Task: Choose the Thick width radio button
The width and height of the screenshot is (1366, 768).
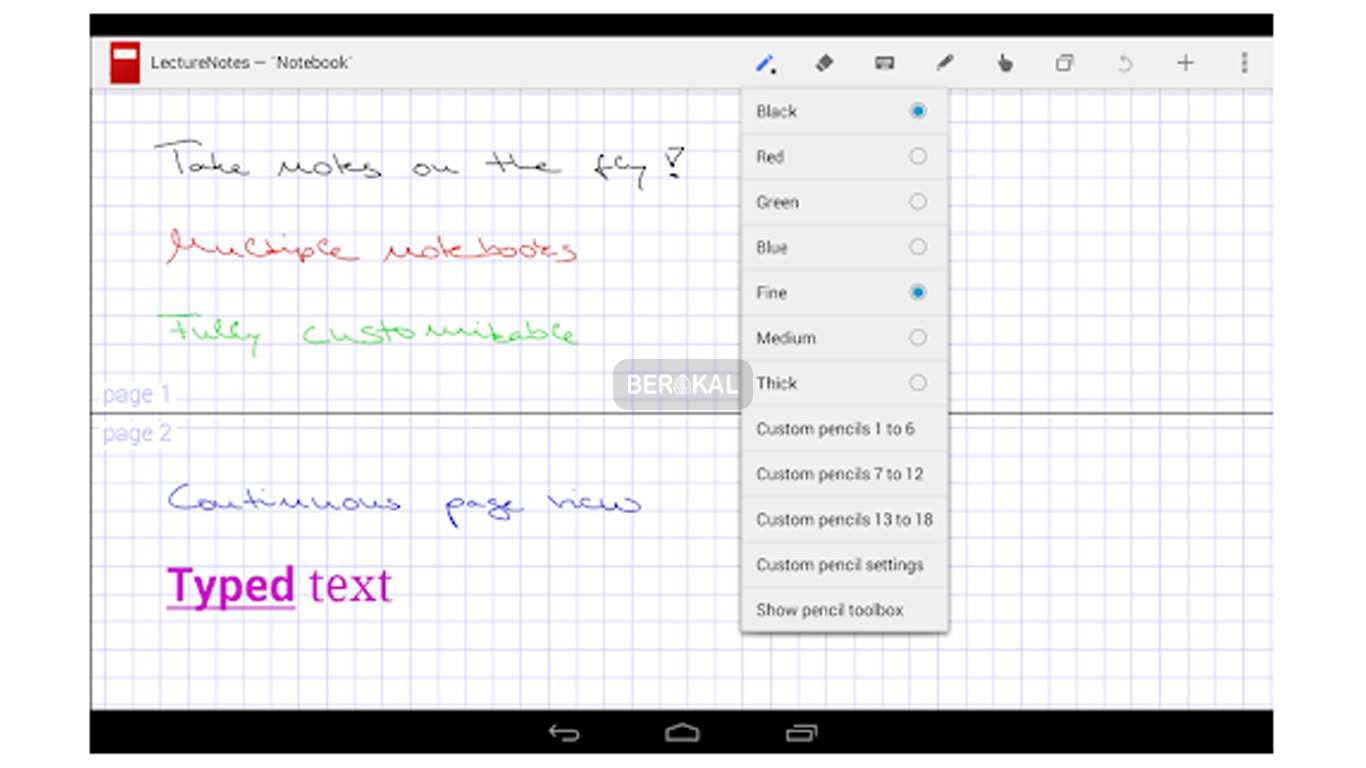Action: 917,383
